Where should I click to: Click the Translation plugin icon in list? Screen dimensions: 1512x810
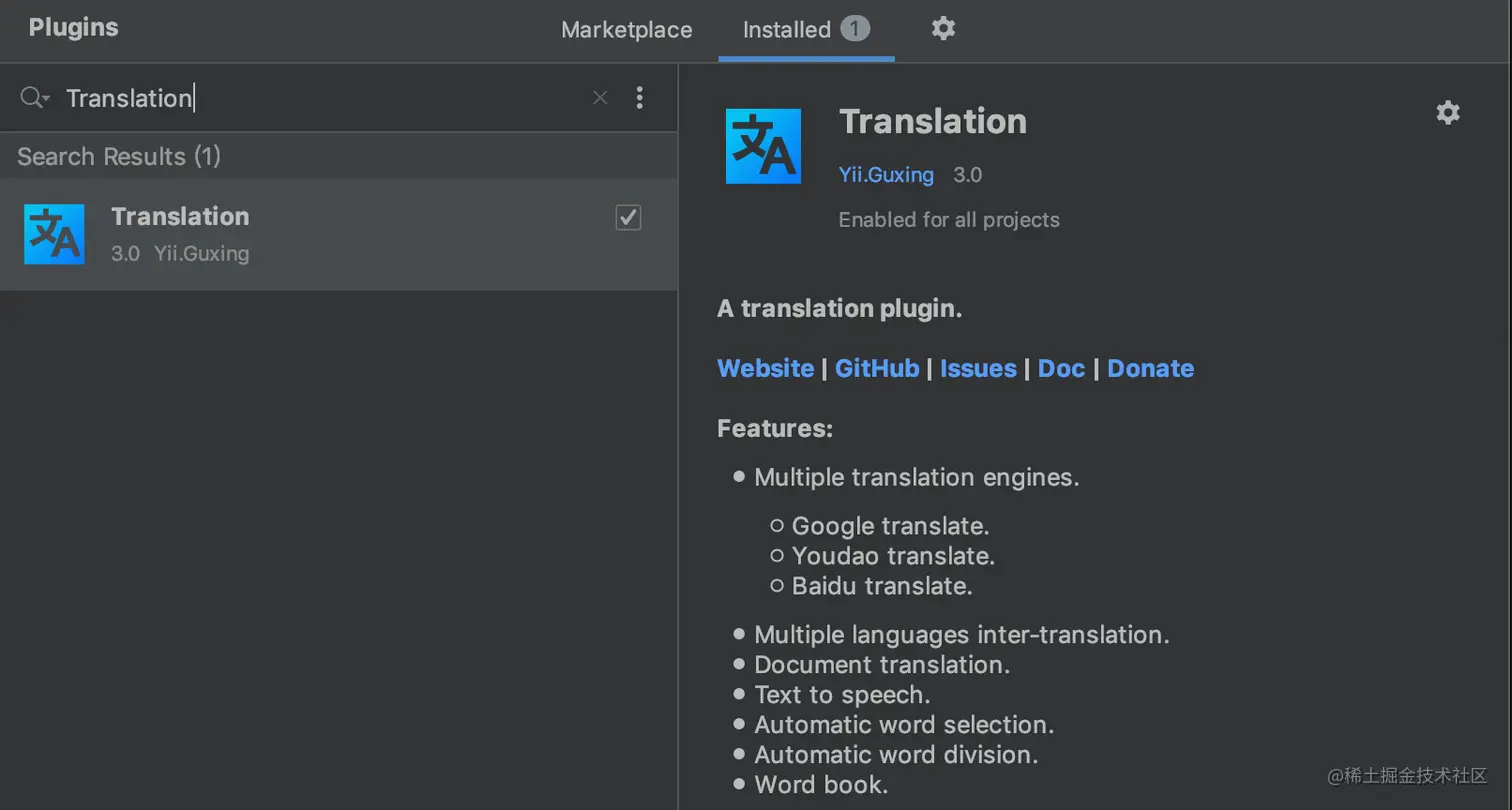coord(54,234)
